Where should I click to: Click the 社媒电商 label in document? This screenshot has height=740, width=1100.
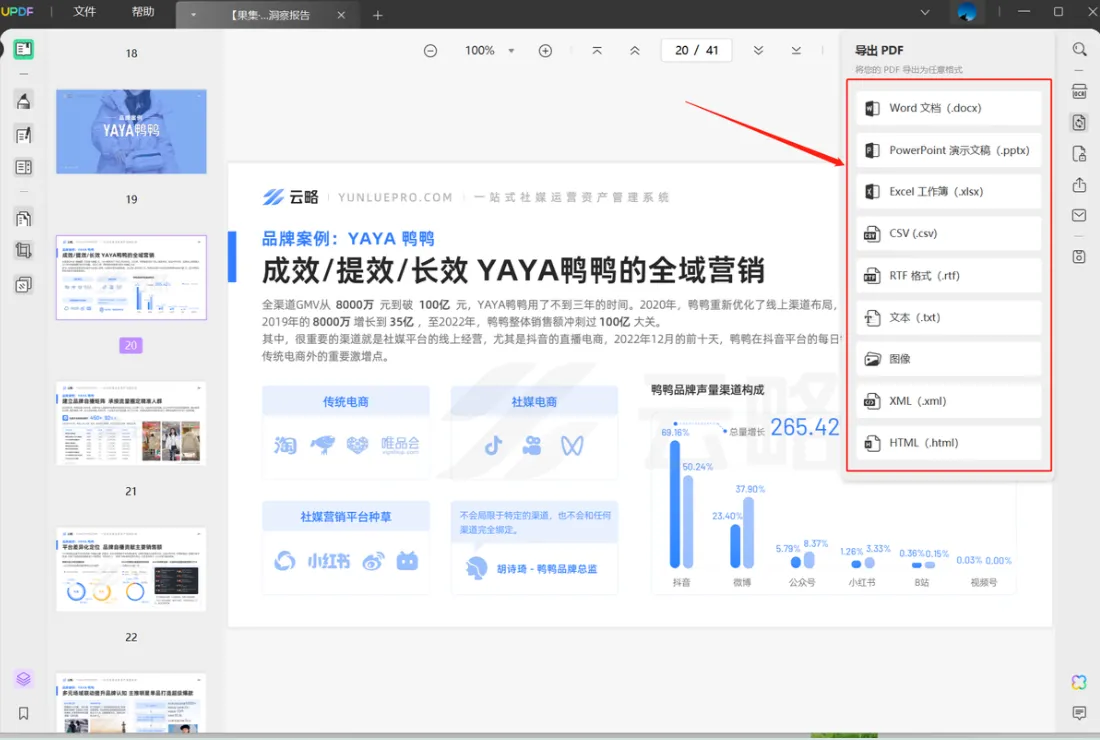click(534, 402)
